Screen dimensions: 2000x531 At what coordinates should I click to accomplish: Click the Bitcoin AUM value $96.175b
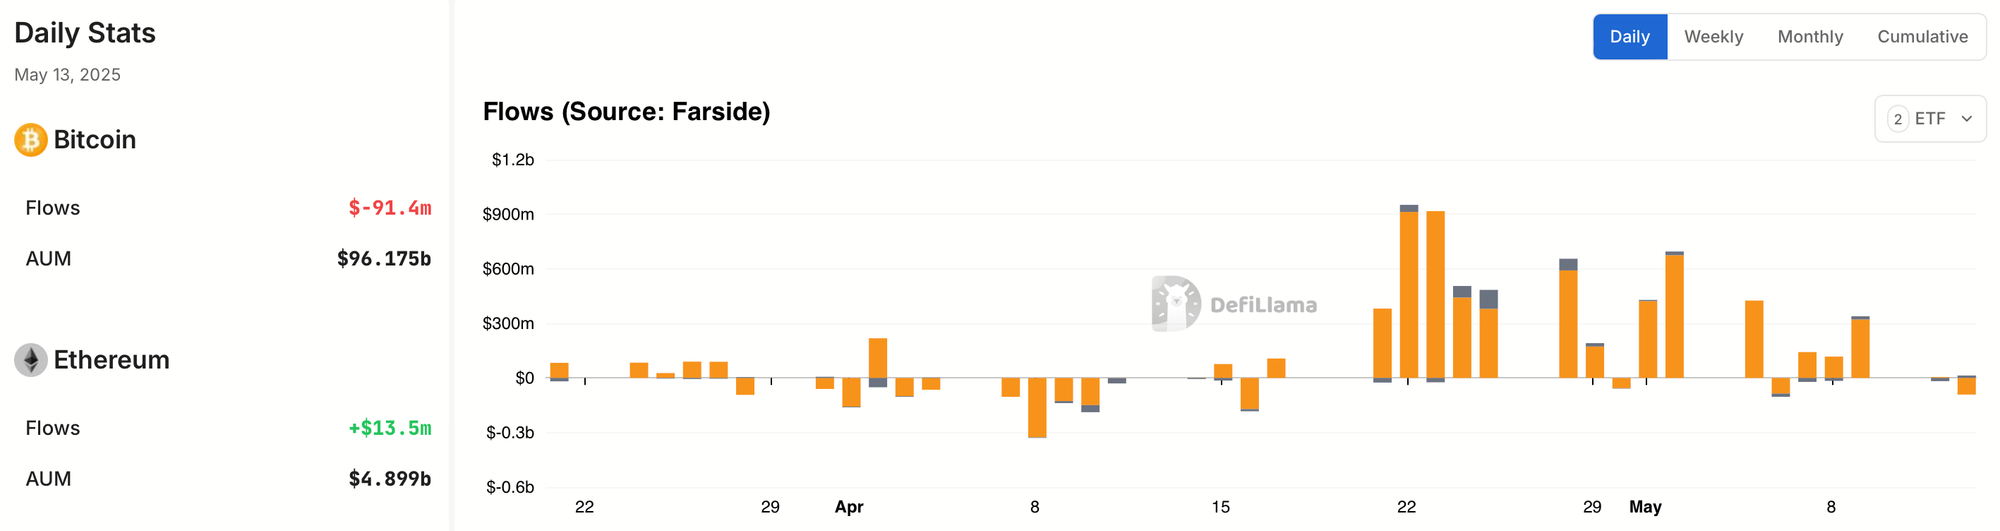(384, 259)
